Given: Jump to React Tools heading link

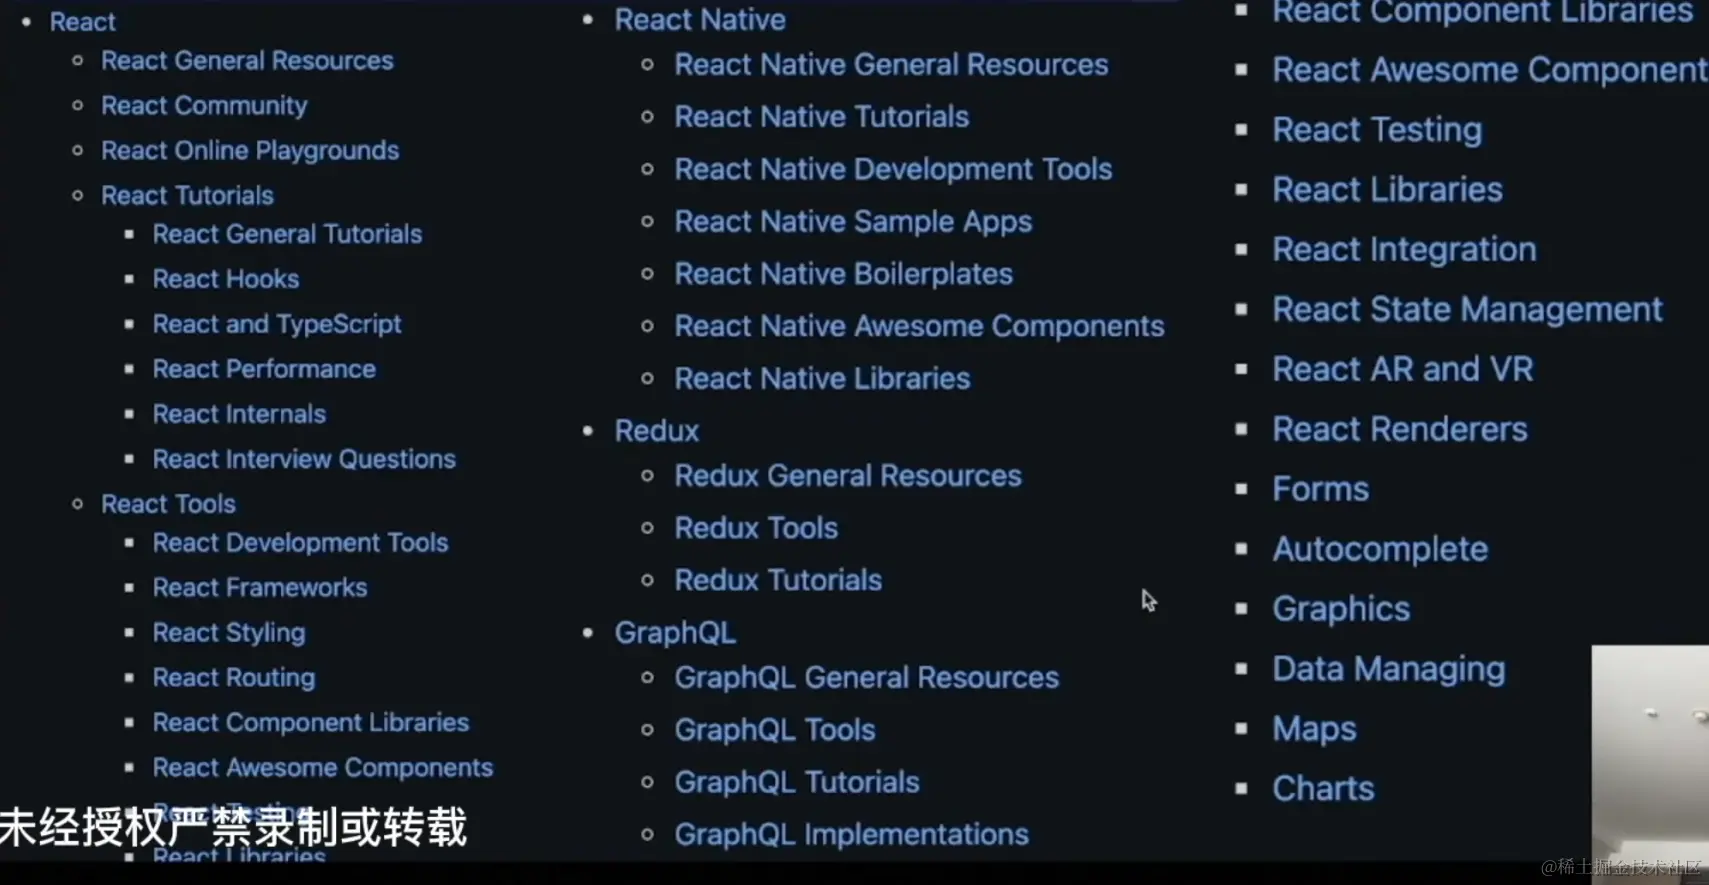Looking at the screenshot, I should coord(168,504).
